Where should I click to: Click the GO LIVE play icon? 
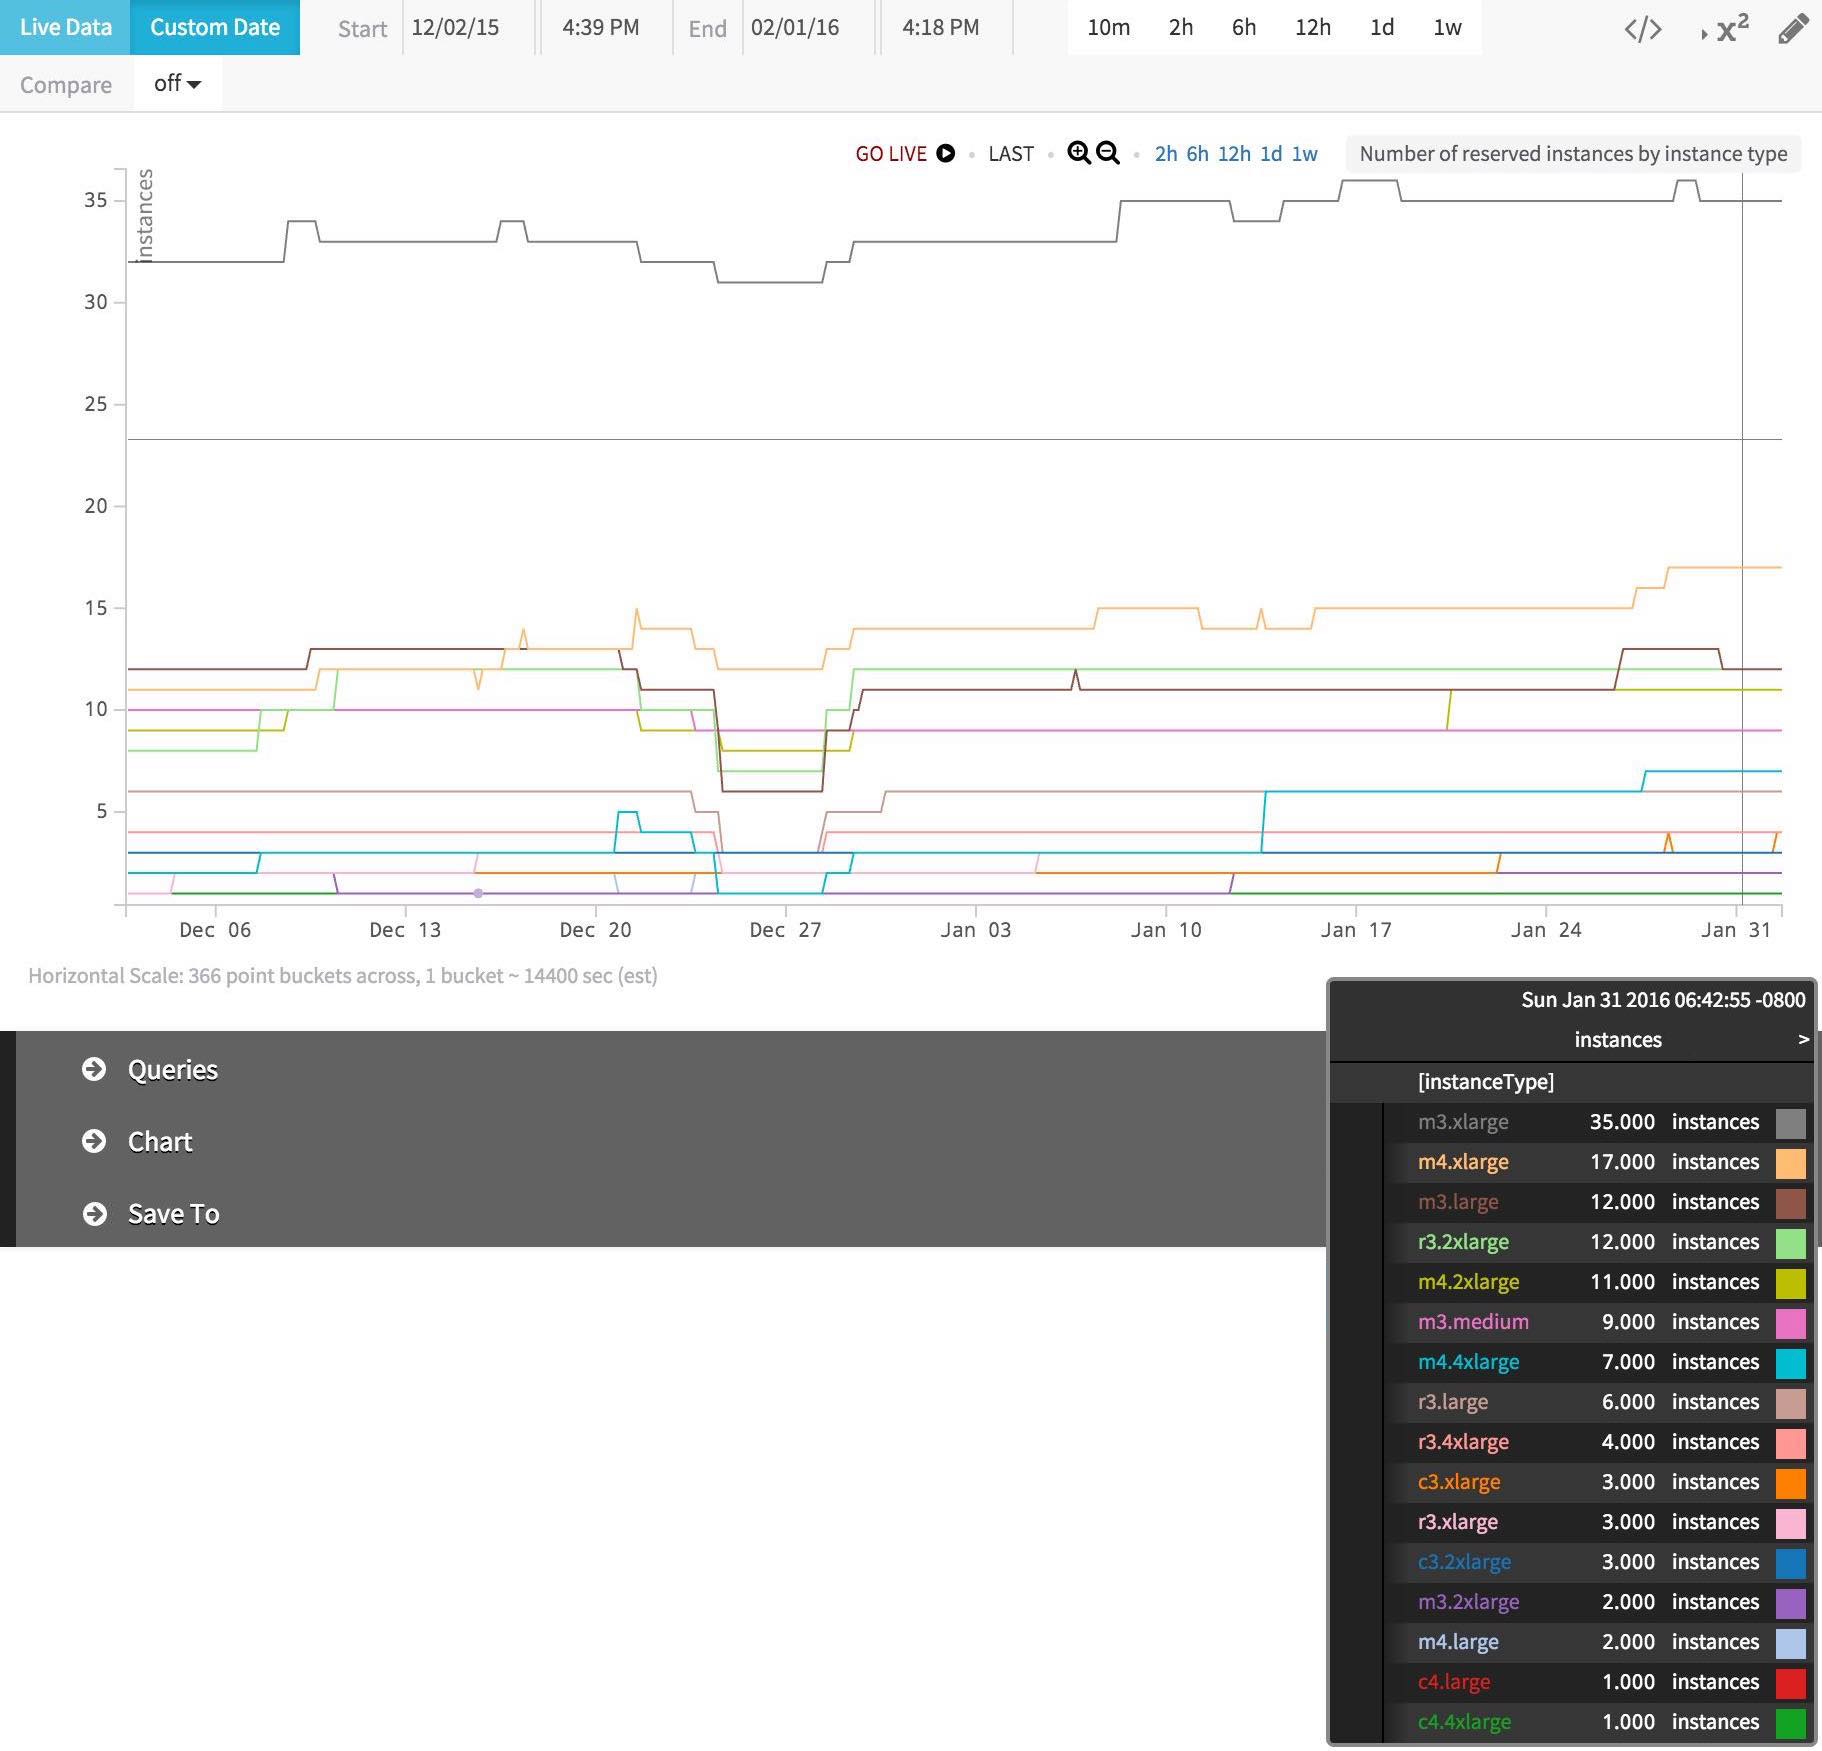946,153
